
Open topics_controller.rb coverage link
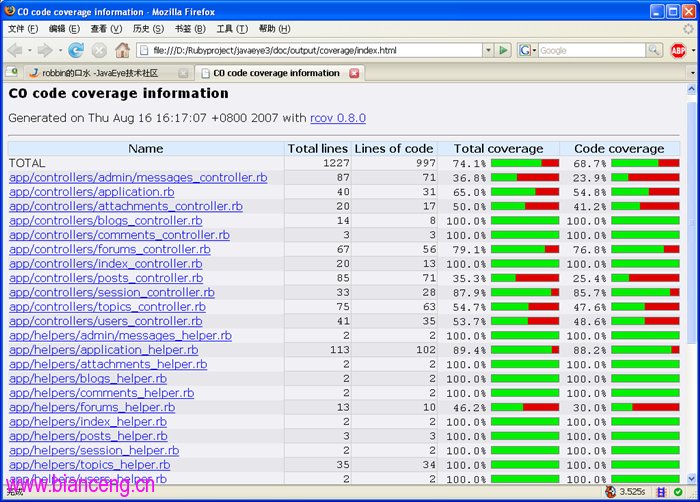click(107, 306)
